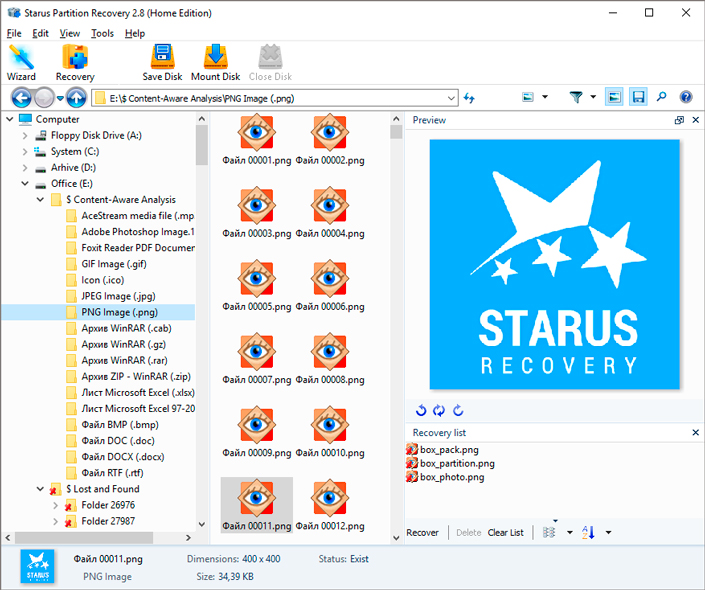Screen dimensions: 705x590
Task: Select thumbnail Файл 00001.png
Action: [257, 140]
